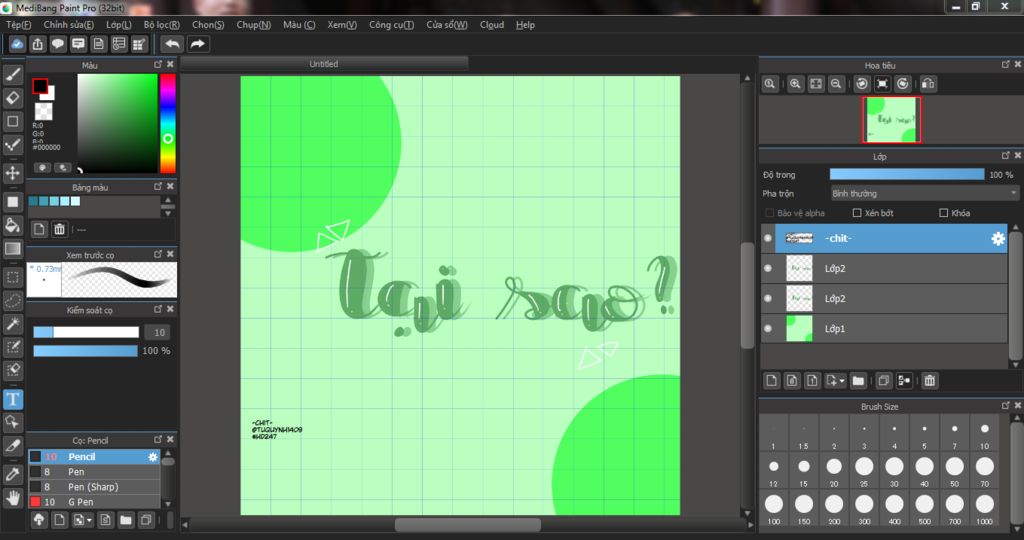Activate the Text tool
Image resolution: width=1024 pixels, height=540 pixels.
pos(12,399)
